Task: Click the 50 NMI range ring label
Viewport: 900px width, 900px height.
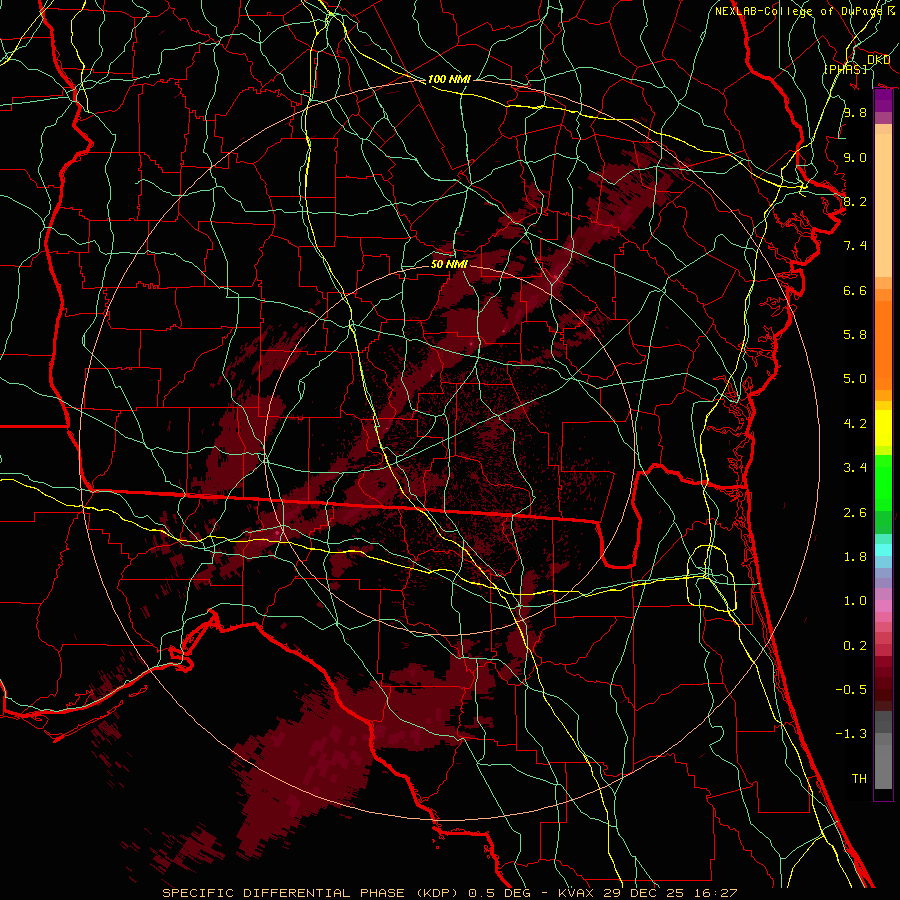Action: click(449, 264)
